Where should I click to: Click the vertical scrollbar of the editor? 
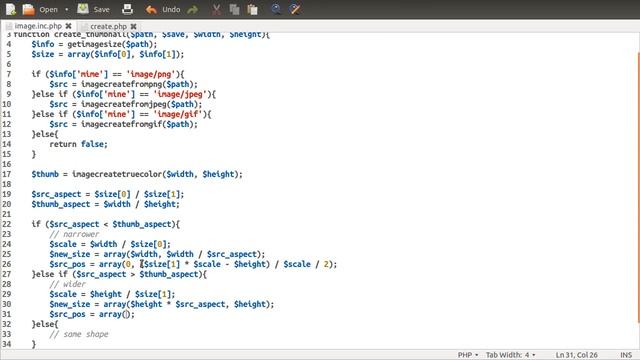[x=638, y=188]
